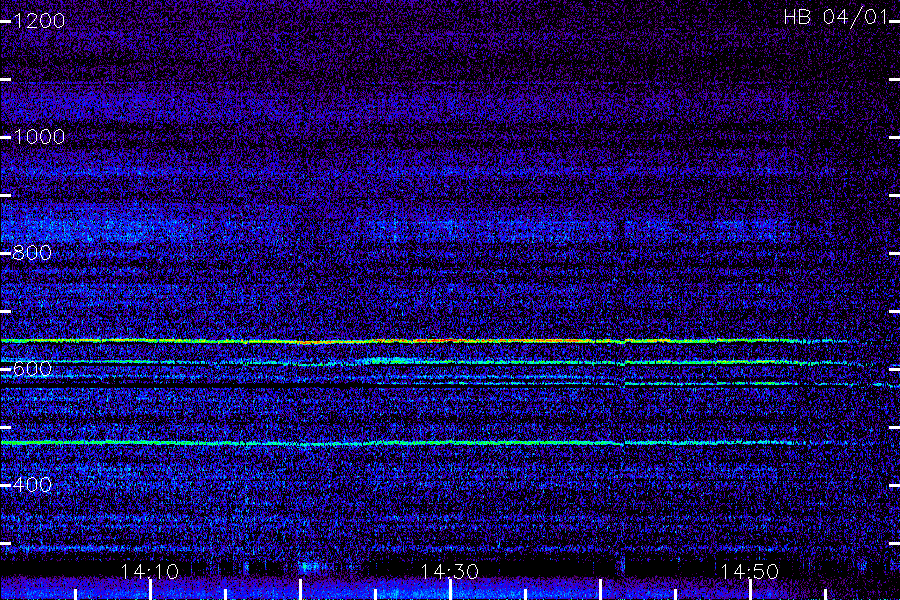The image size is (900, 600).
Task: Click the 400 frequency axis label
Action: (x=32, y=485)
